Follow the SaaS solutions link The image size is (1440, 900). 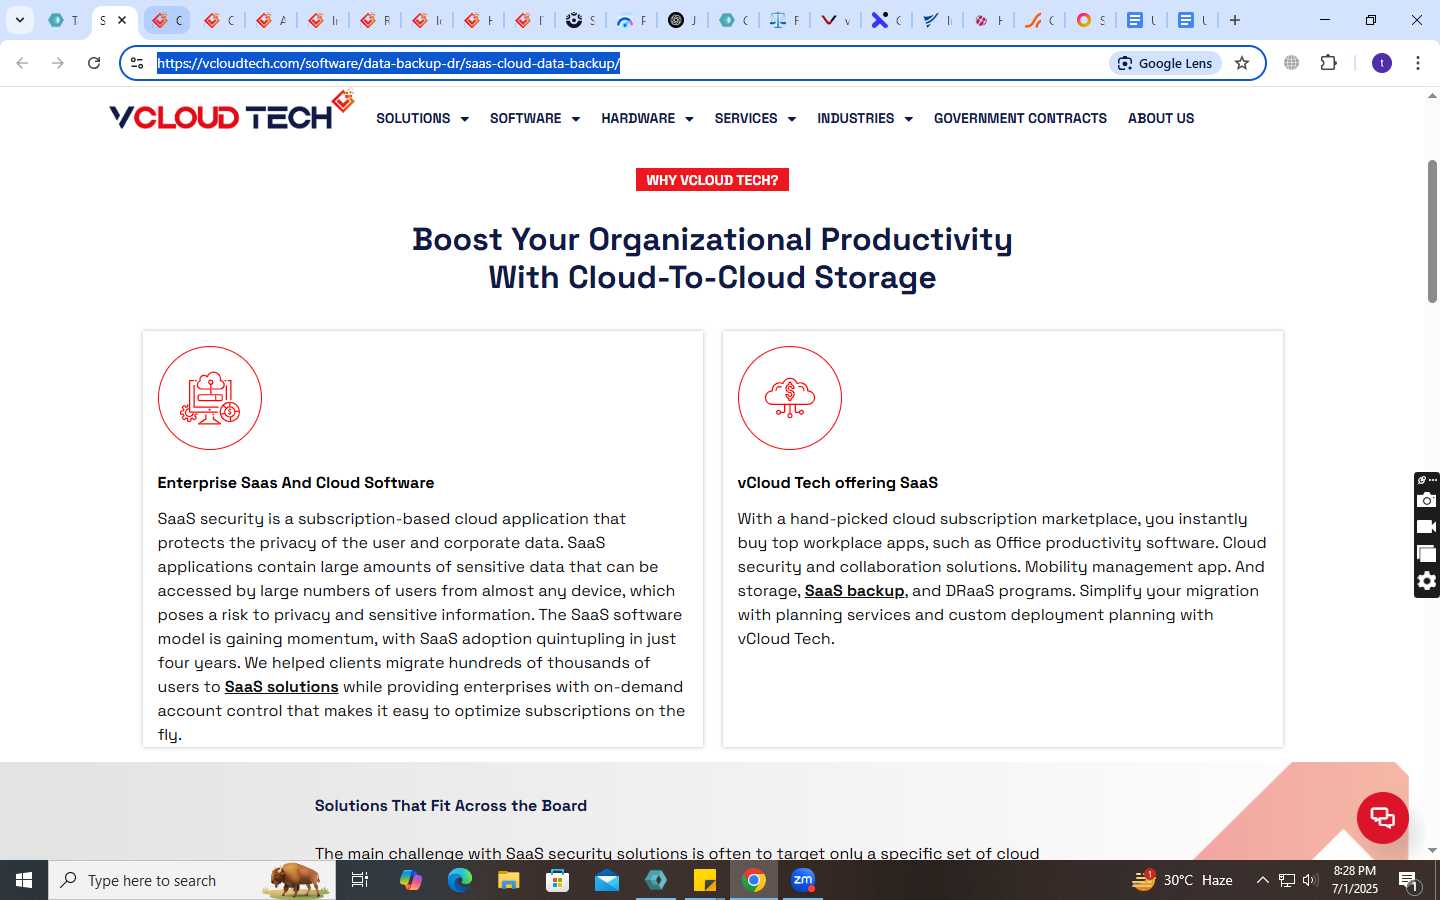(x=281, y=687)
